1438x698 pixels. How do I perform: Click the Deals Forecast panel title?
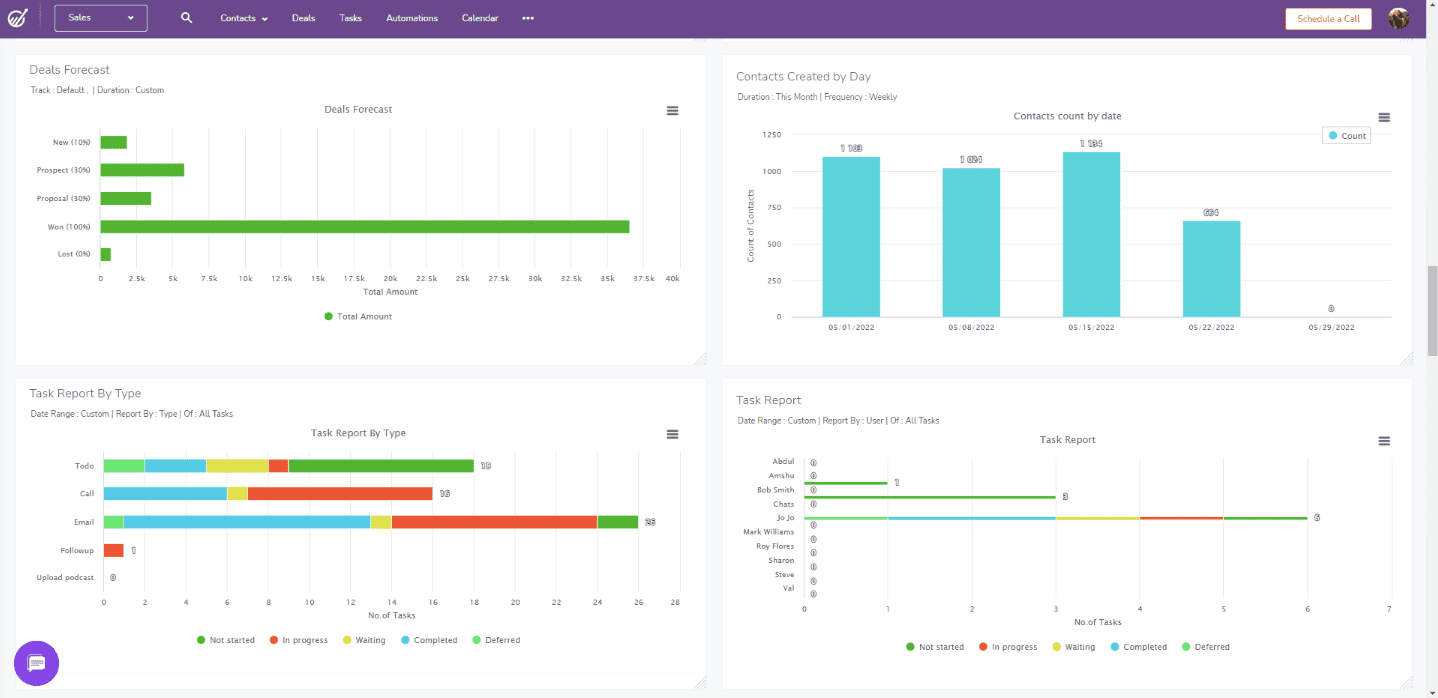coord(70,70)
